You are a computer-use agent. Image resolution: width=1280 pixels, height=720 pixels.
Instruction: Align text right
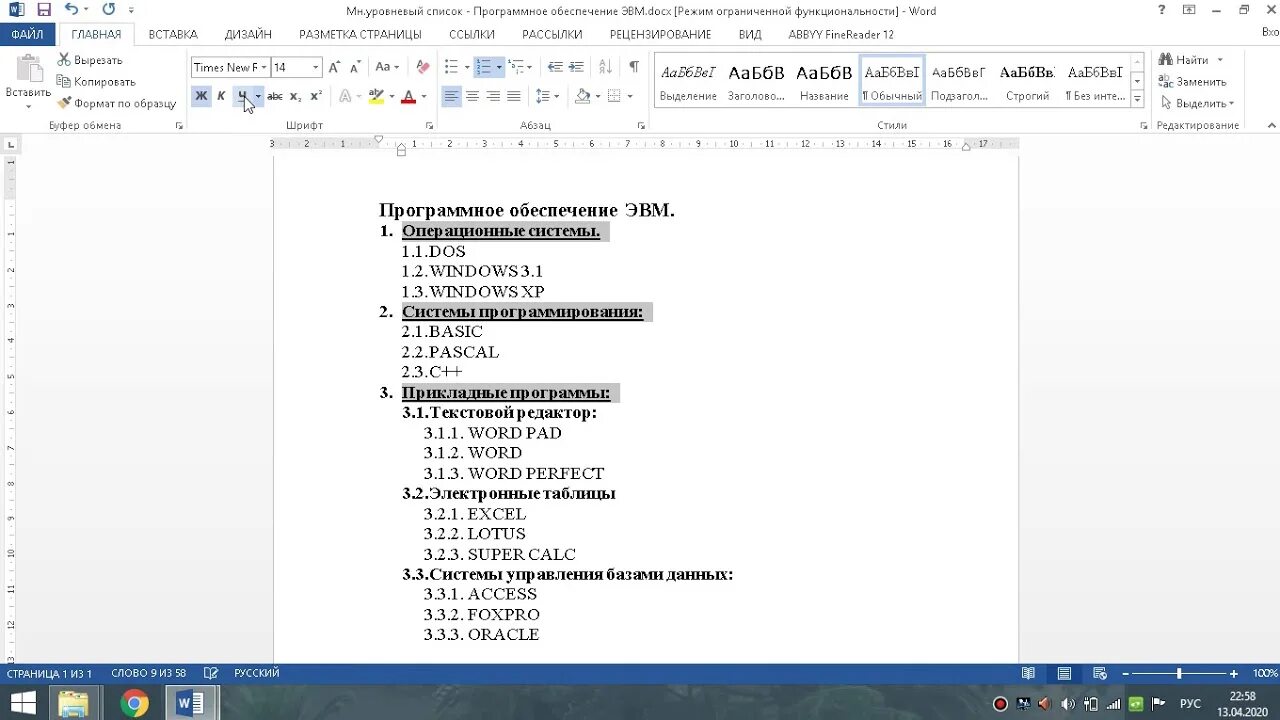point(493,96)
